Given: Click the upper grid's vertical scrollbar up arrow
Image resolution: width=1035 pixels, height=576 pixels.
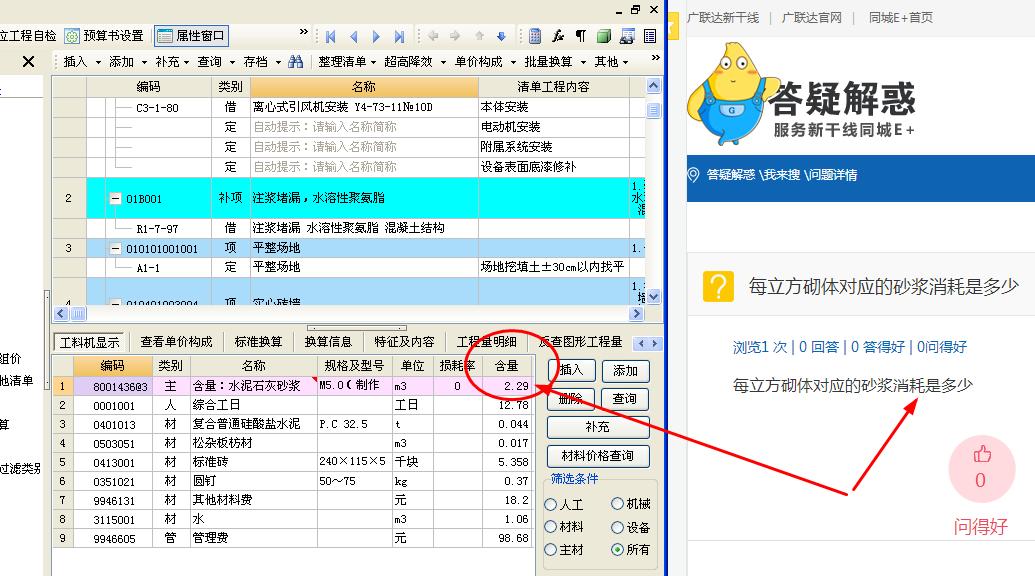Looking at the screenshot, I should point(653,86).
